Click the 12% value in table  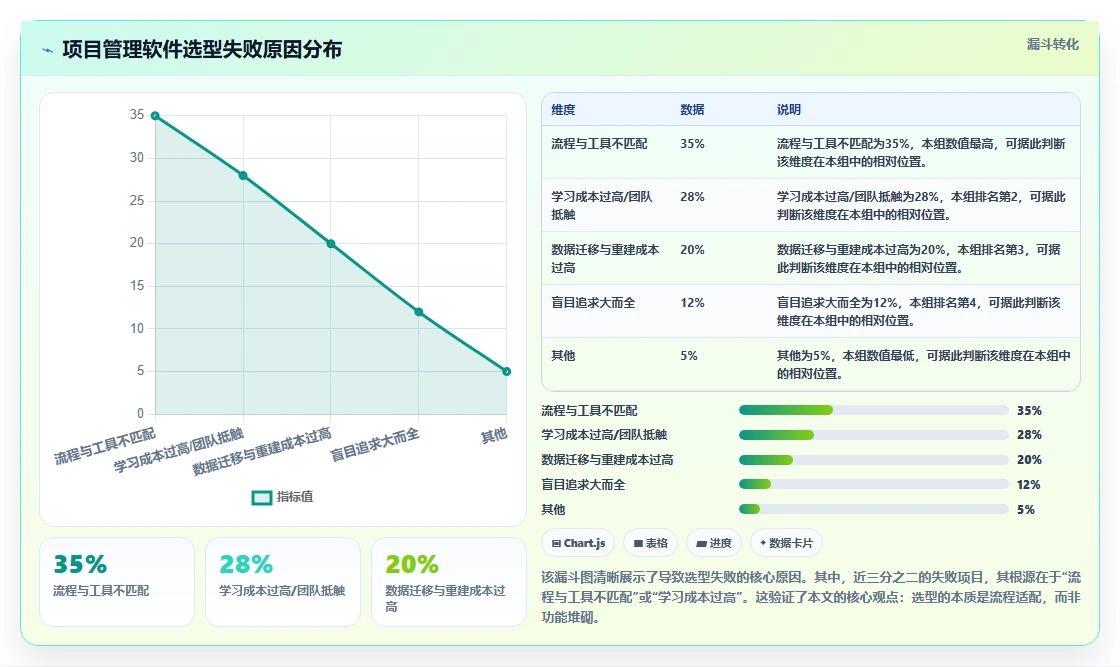point(692,303)
